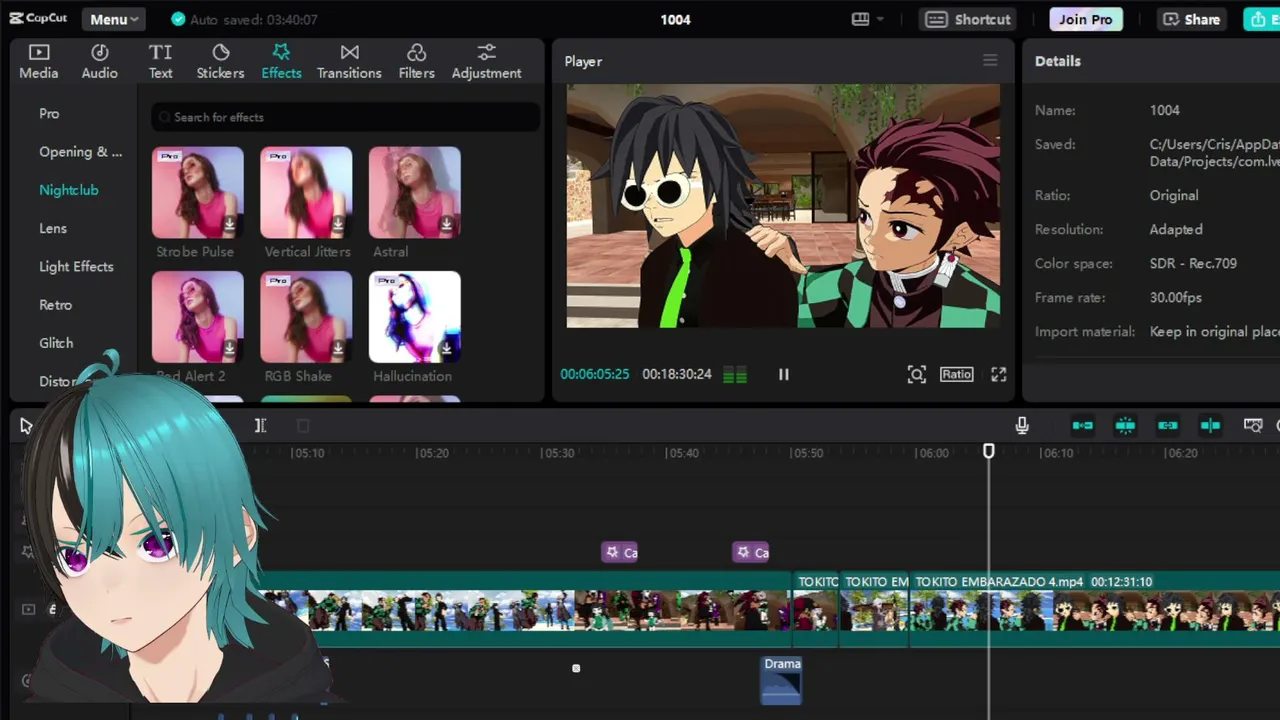Open the Adjustment tab
This screenshot has width=1280, height=720.
(486, 62)
